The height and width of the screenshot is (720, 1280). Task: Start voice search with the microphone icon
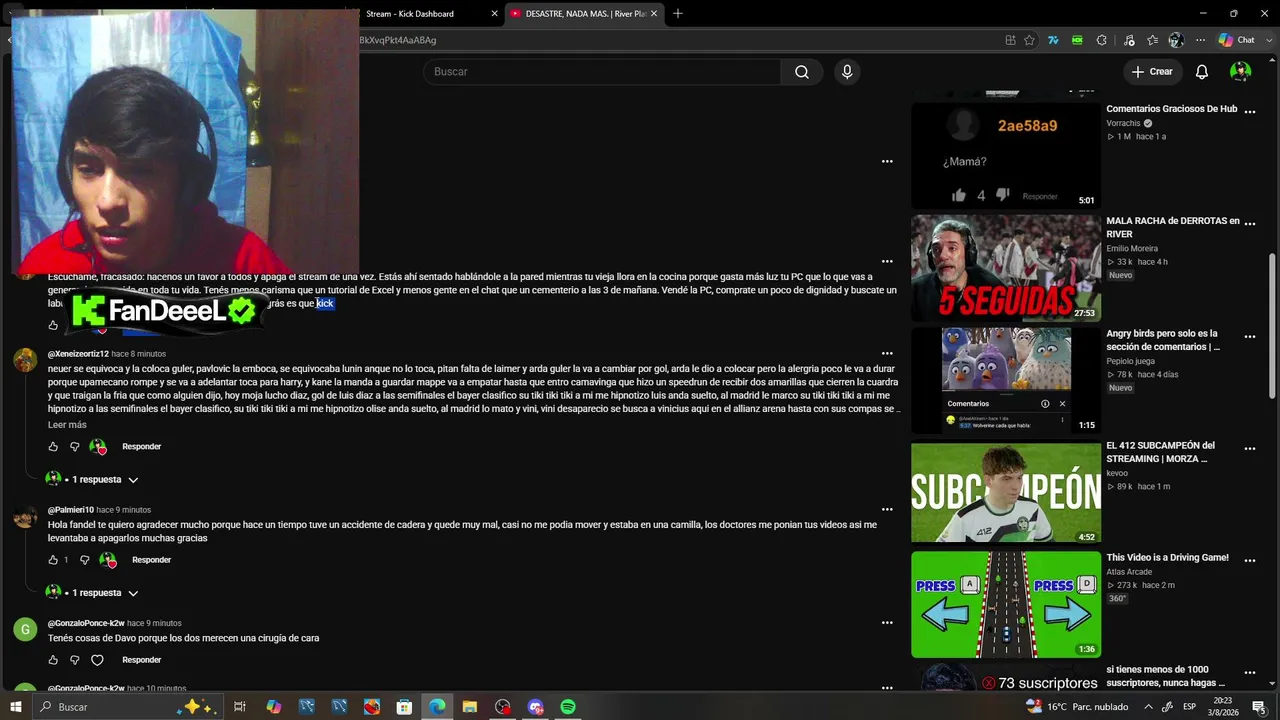[x=847, y=72]
